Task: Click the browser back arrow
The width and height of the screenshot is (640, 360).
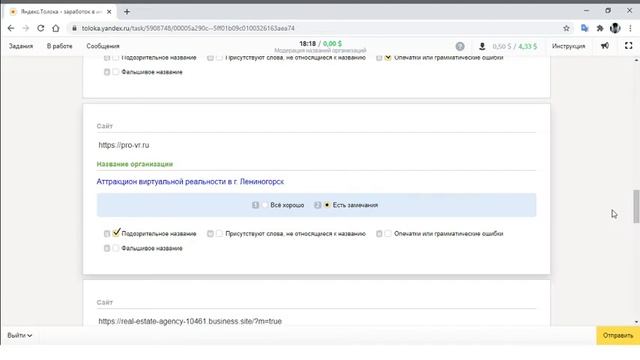Action: pyautogui.click(x=11, y=28)
